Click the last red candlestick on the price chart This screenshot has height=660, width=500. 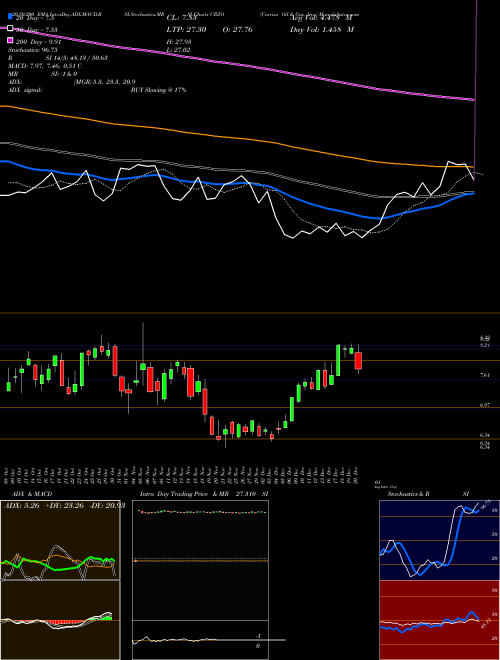click(x=359, y=361)
